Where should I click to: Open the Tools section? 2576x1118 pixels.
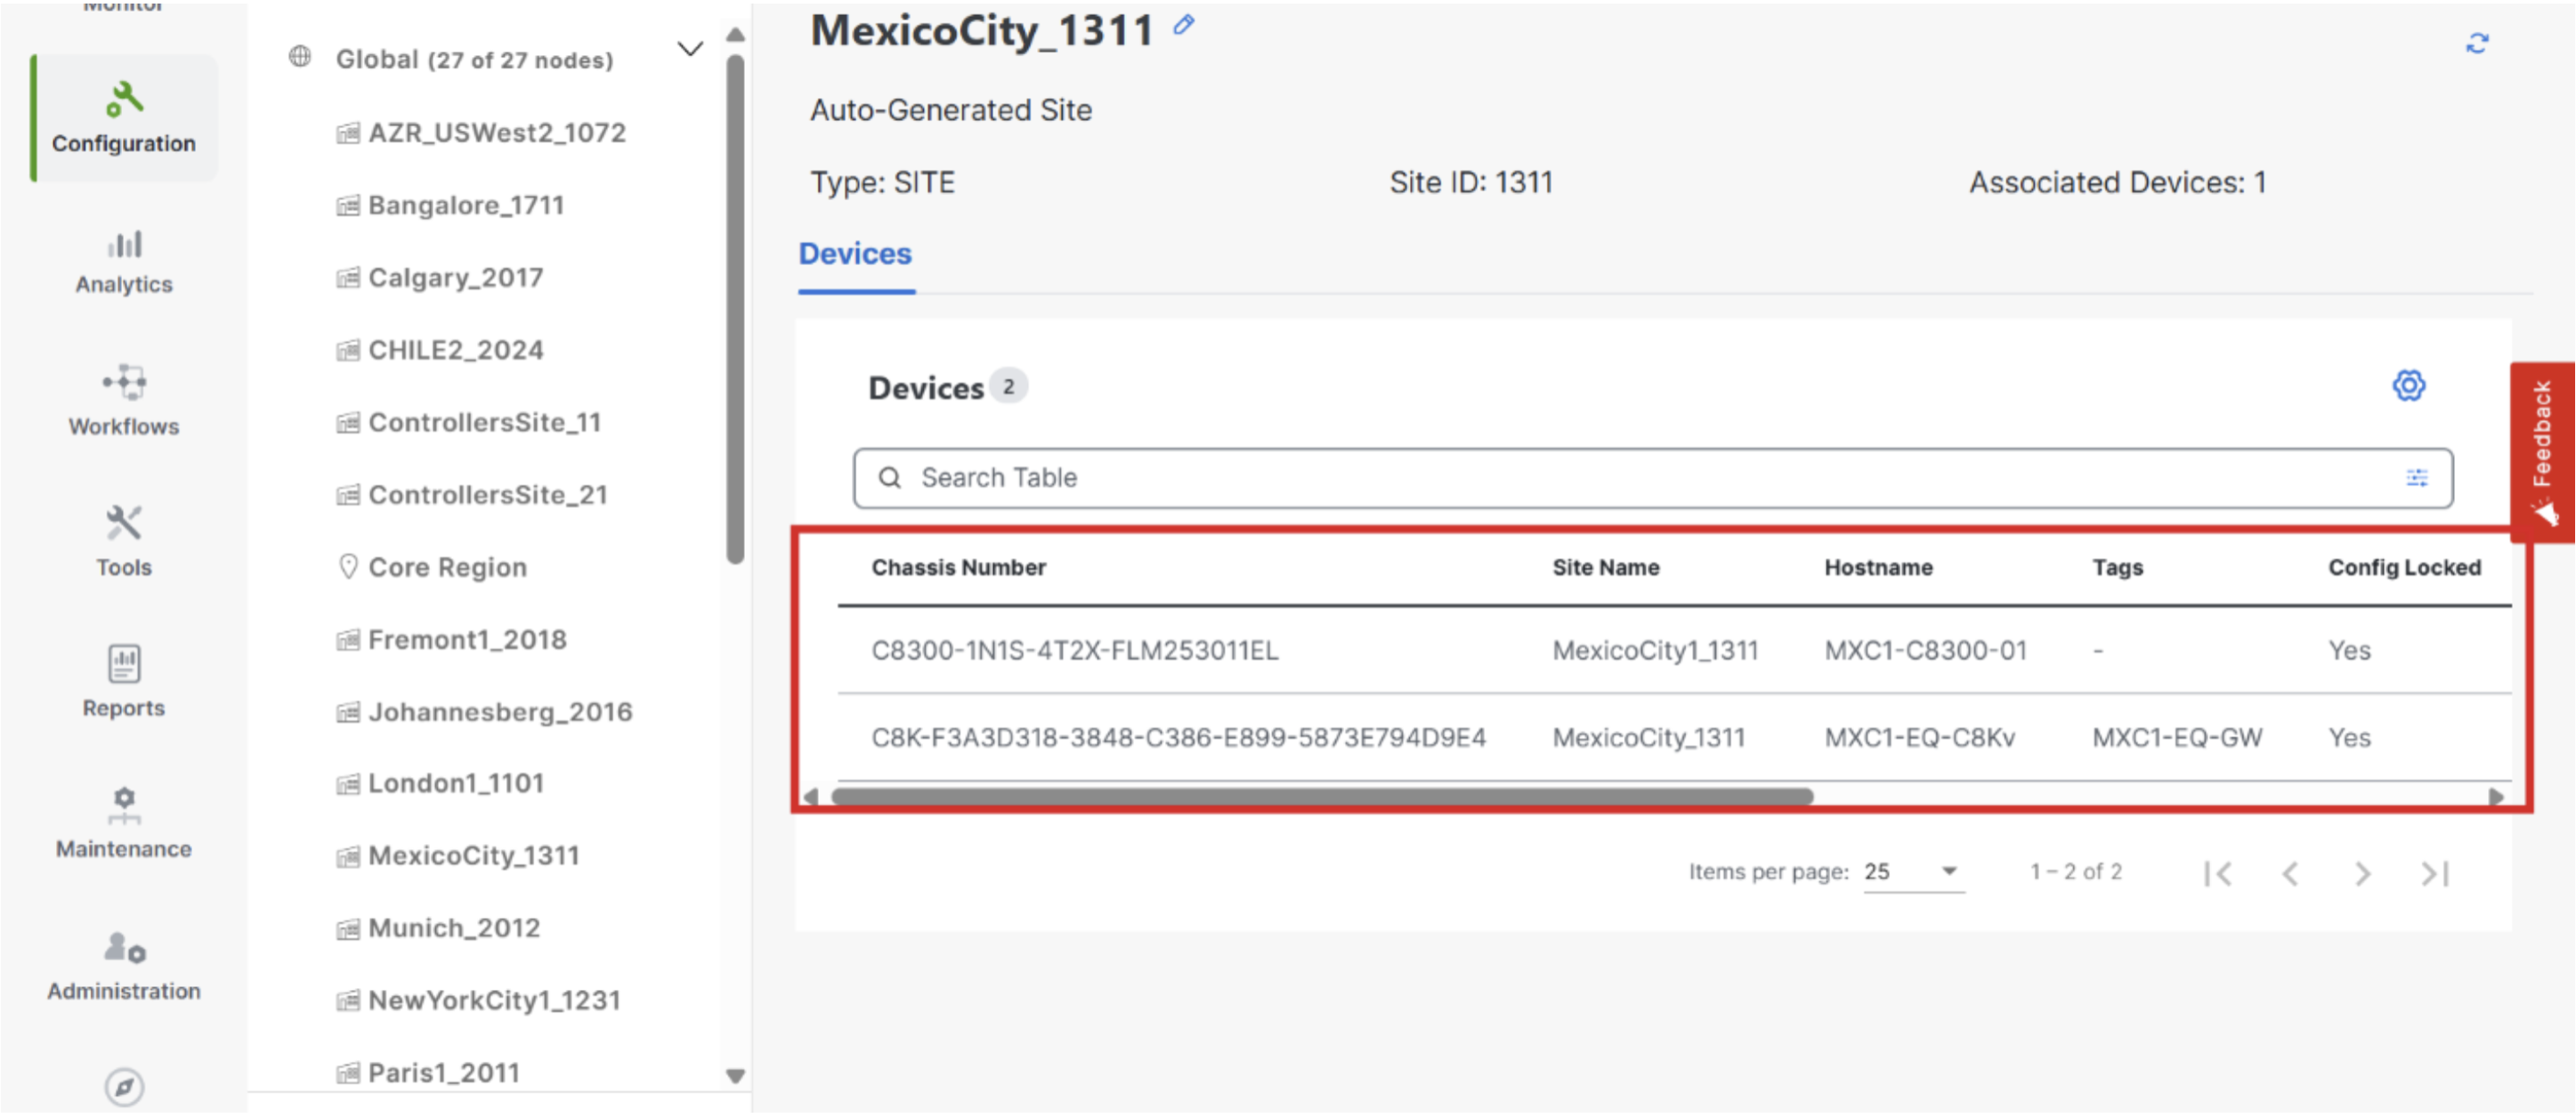(124, 541)
